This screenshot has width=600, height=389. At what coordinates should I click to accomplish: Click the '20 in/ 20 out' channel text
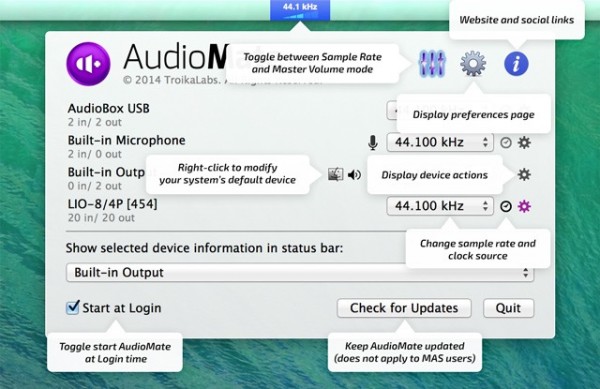click(x=101, y=218)
